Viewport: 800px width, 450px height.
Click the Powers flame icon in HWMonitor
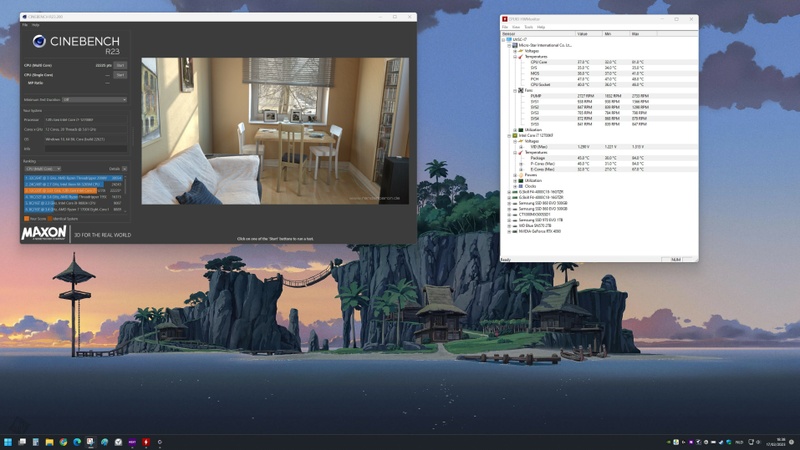(x=521, y=175)
